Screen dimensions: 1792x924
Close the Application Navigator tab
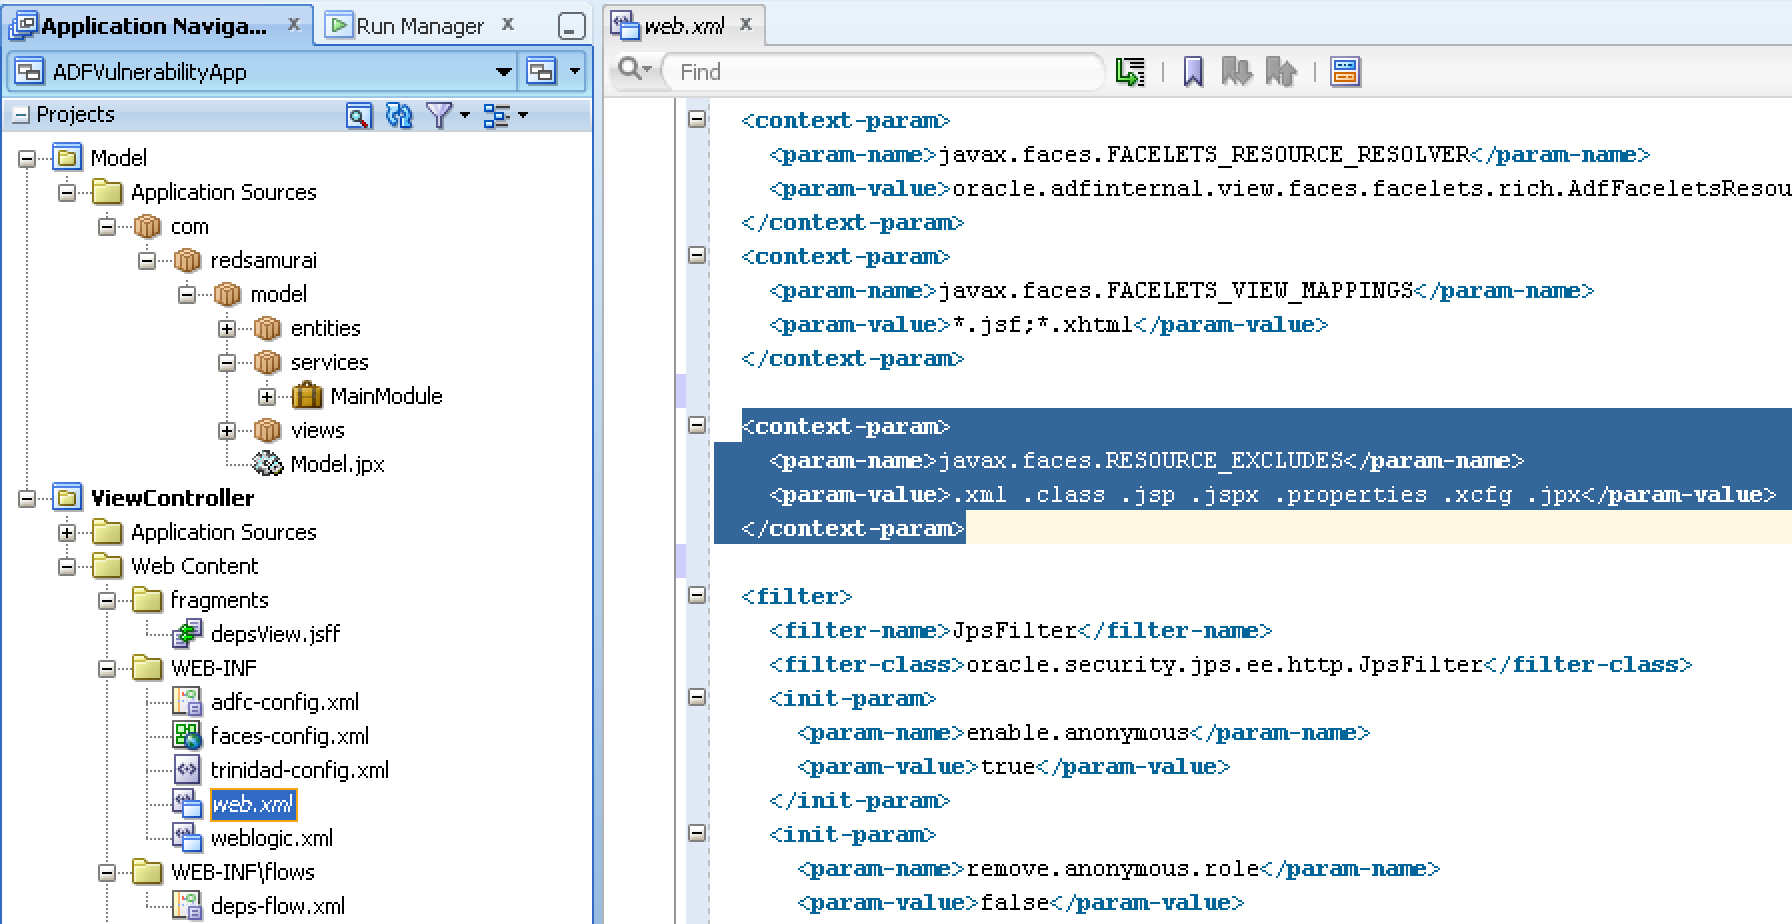pos(294,24)
